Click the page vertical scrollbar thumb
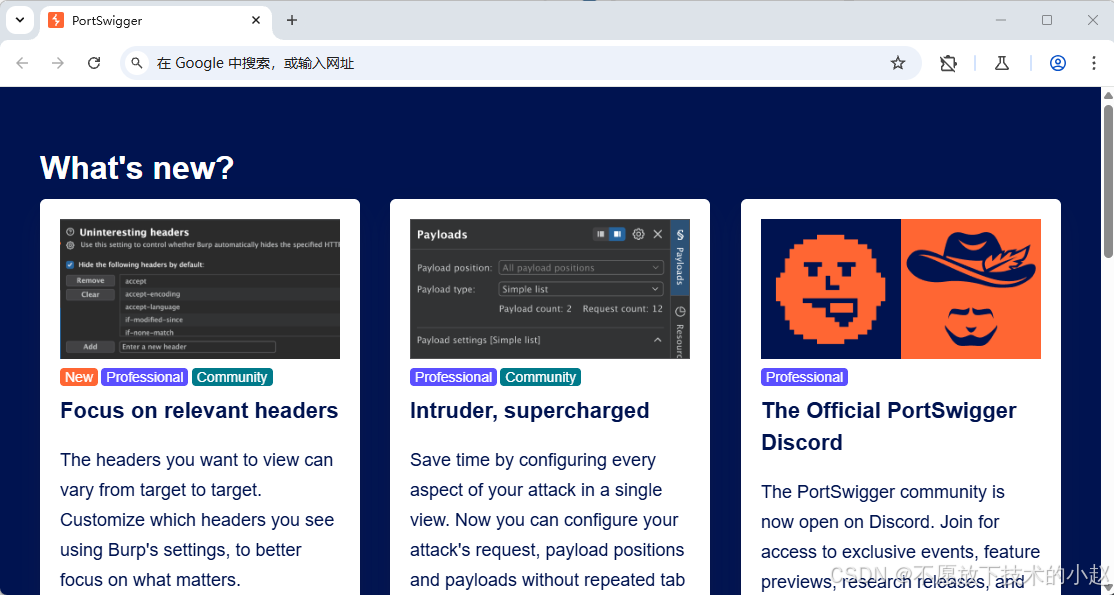Screen dimensions: 1114x595 point(1108,181)
